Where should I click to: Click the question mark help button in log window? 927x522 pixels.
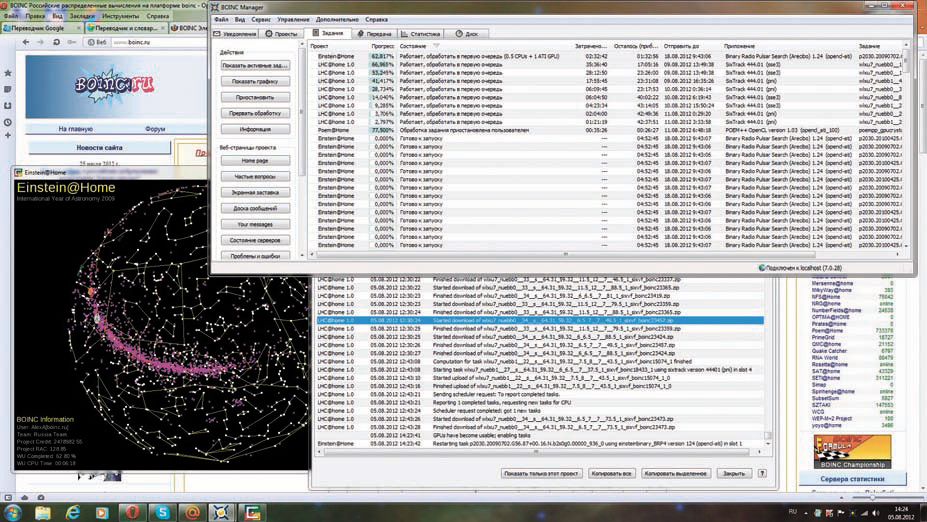[762, 473]
